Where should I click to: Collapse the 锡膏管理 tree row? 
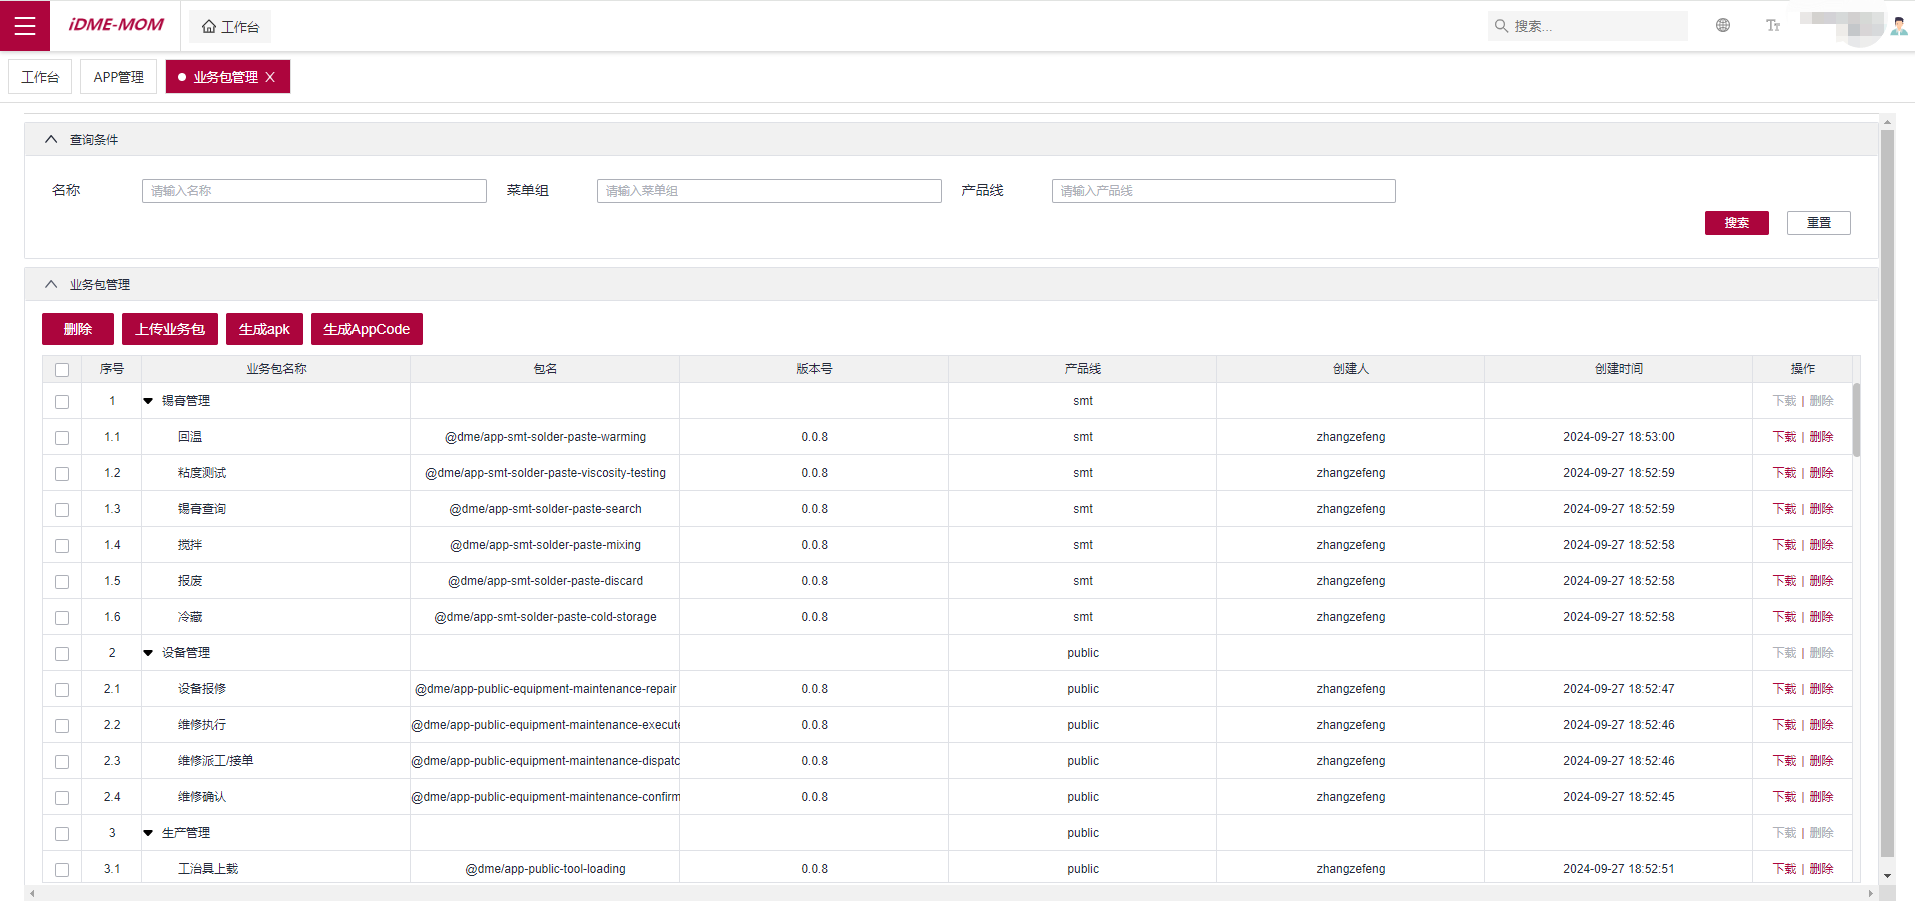[x=148, y=401]
